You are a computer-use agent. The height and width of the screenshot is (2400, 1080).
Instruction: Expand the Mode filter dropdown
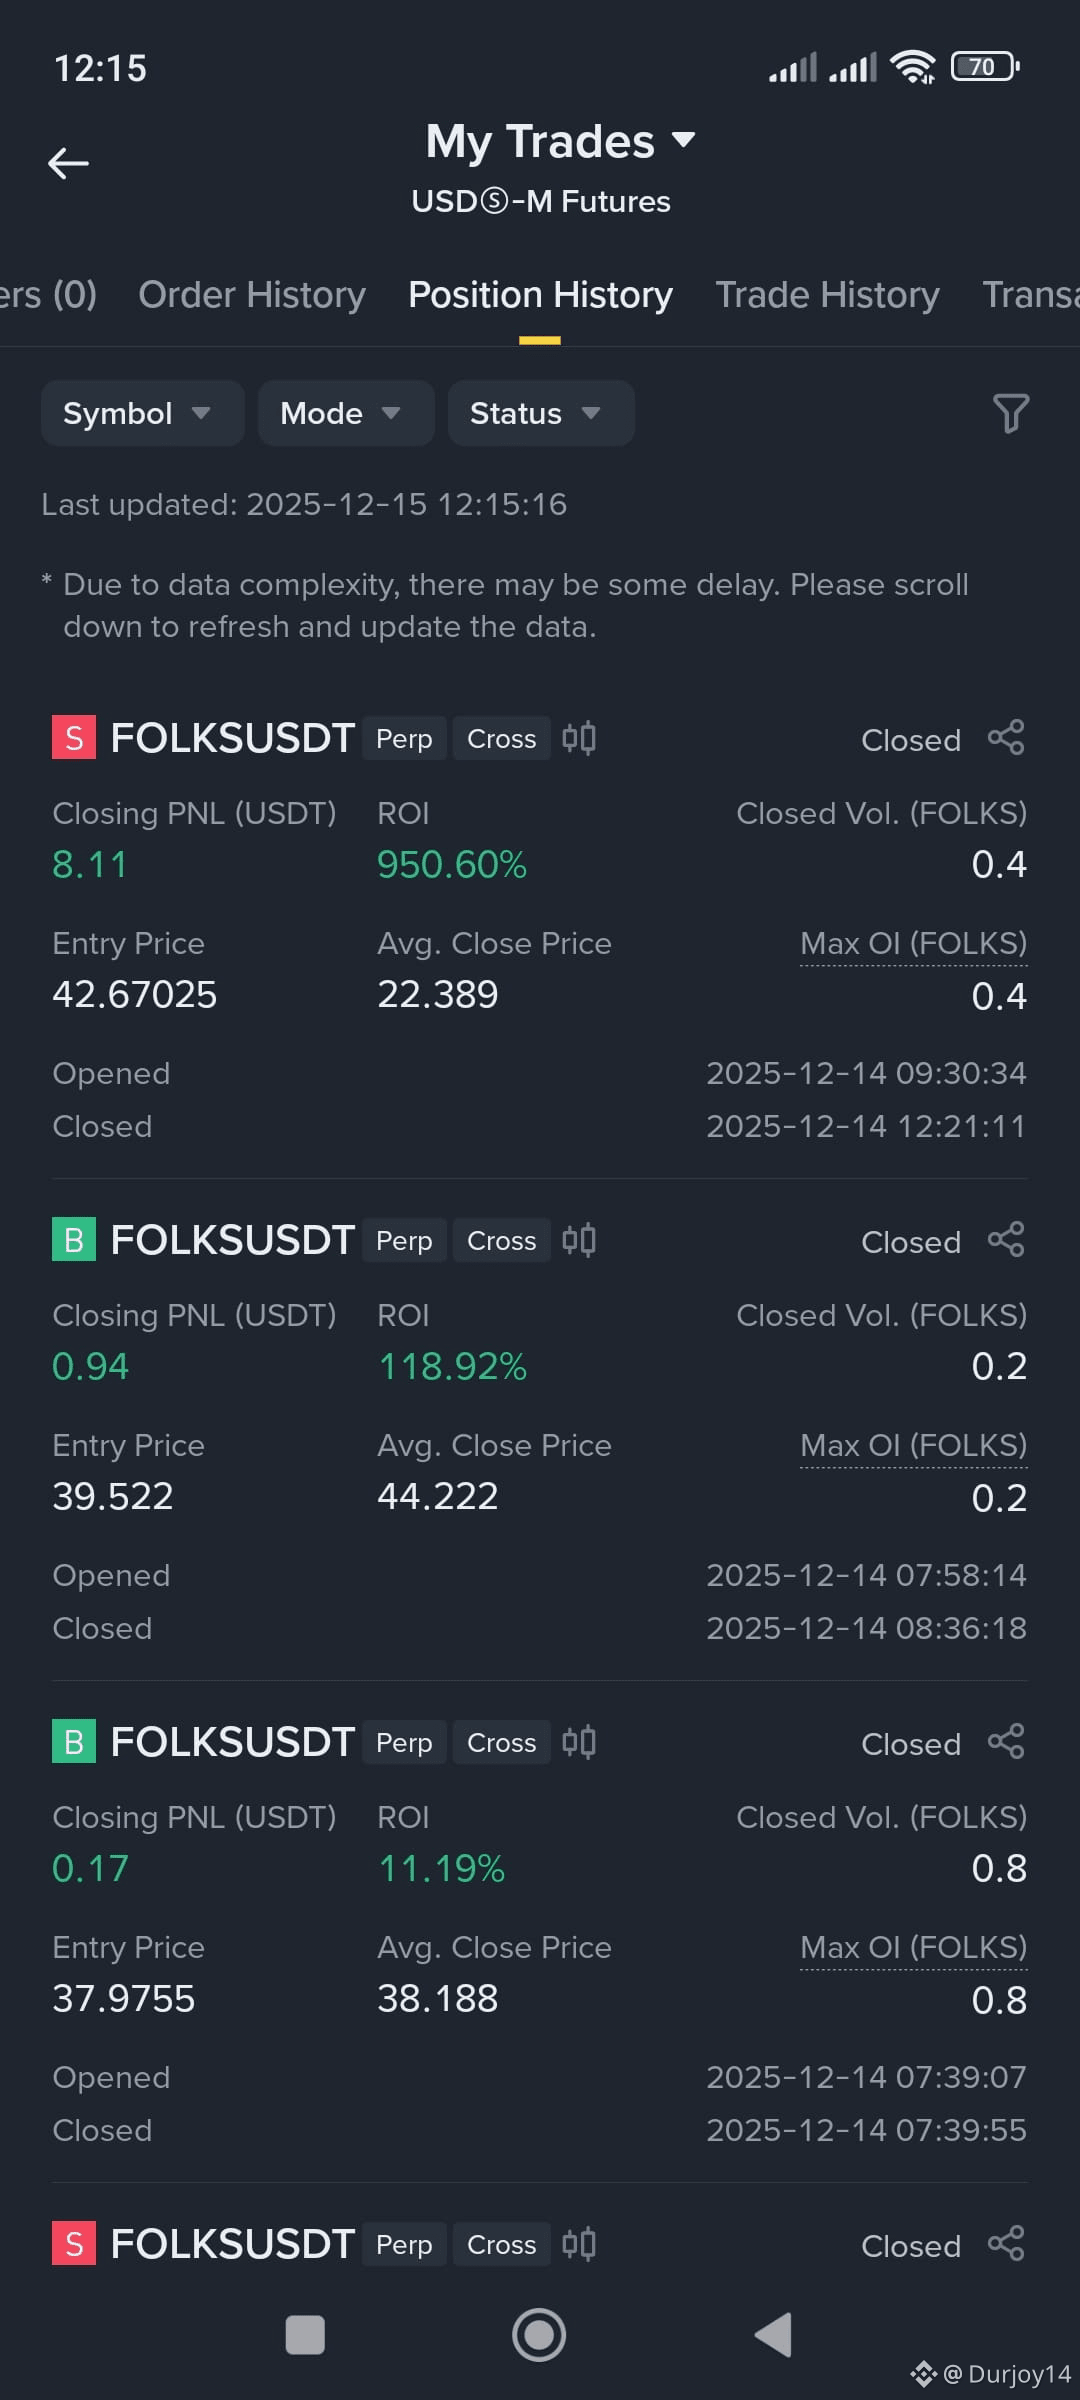[x=345, y=413]
